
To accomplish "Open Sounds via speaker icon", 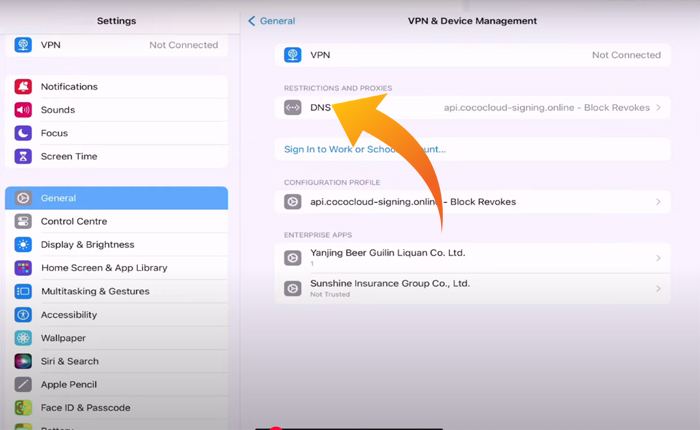I will pyautogui.click(x=23, y=110).
